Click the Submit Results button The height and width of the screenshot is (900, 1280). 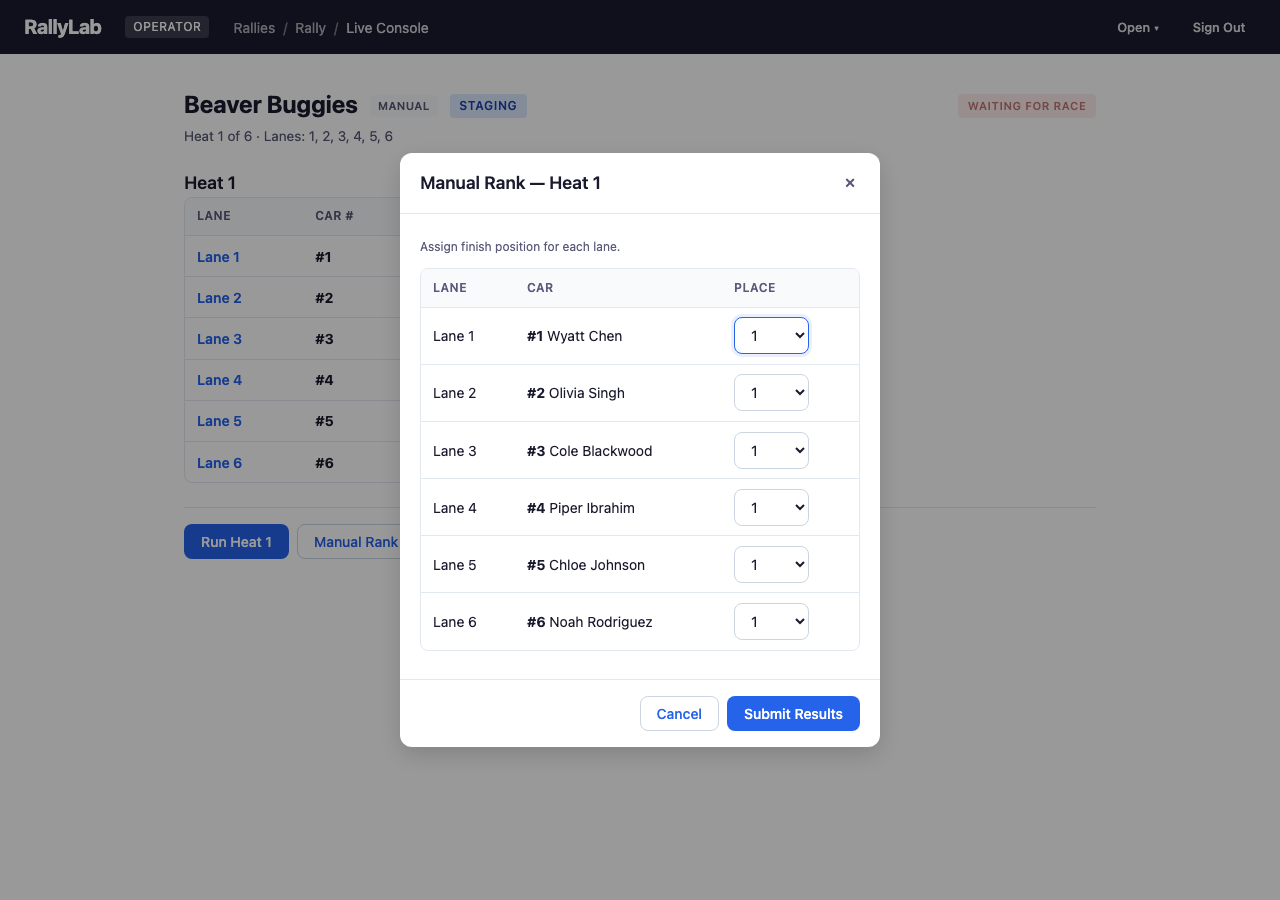[x=793, y=714]
